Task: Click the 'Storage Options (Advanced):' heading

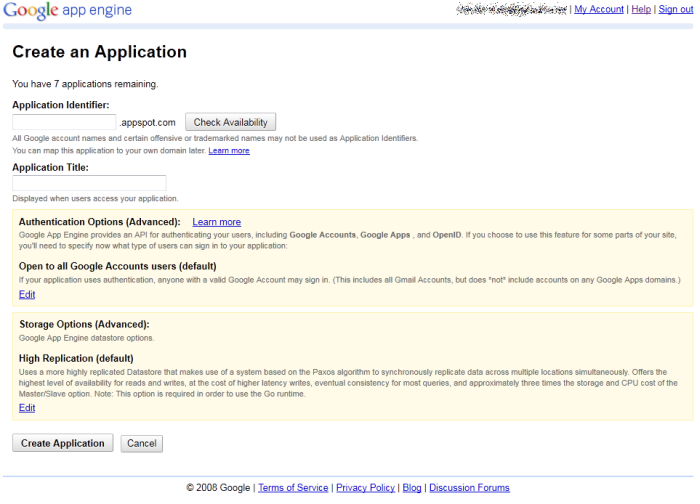Action: click(x=84, y=325)
